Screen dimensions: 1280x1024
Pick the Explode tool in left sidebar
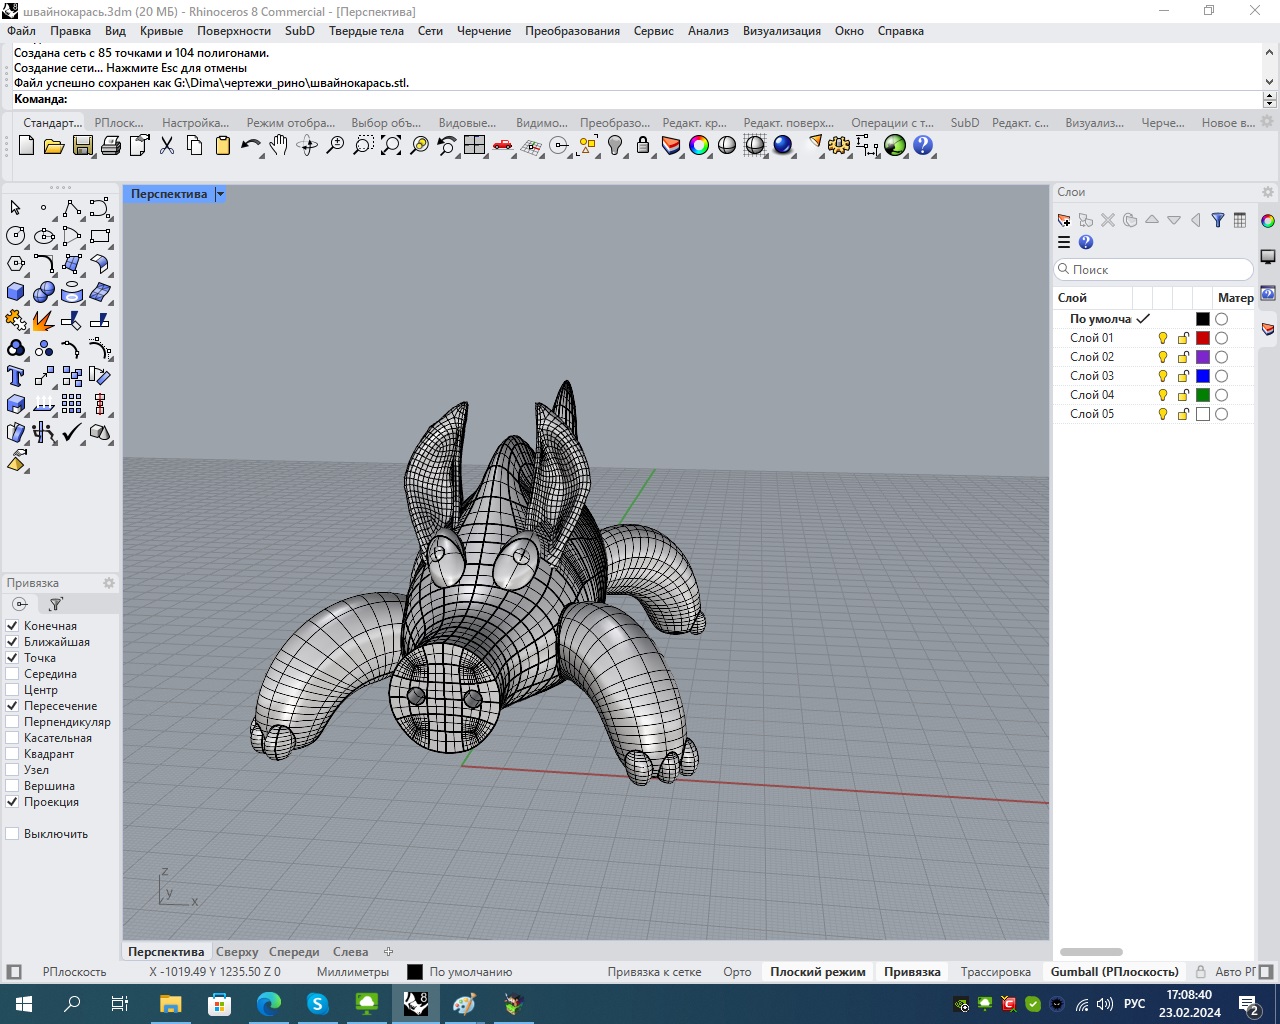(43, 321)
